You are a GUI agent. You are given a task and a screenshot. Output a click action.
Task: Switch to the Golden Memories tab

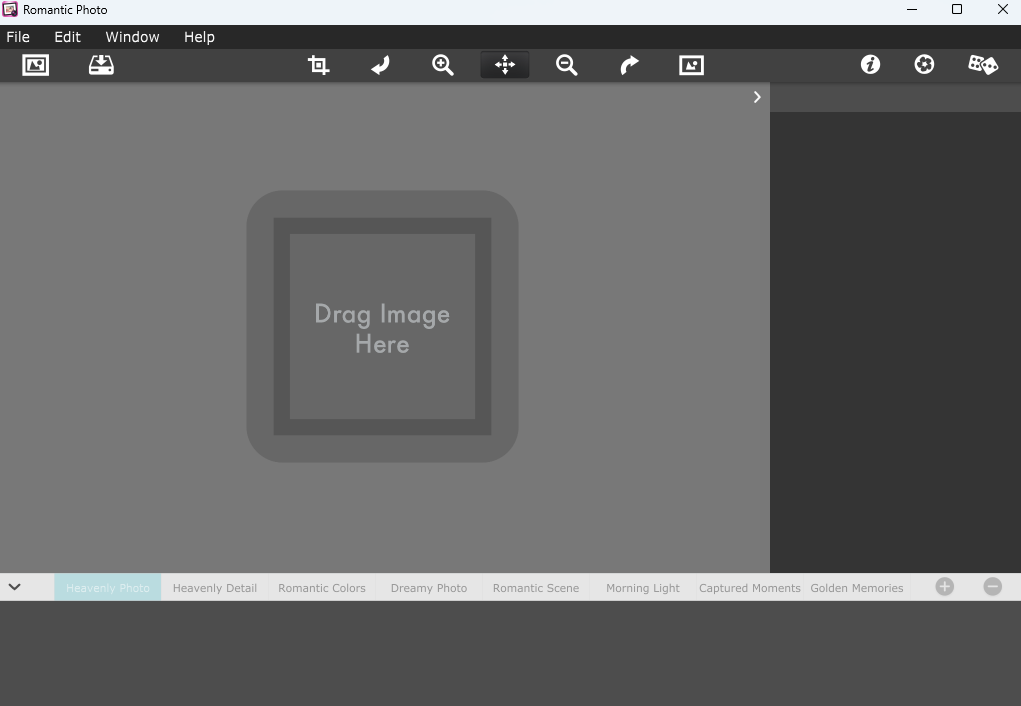point(857,588)
